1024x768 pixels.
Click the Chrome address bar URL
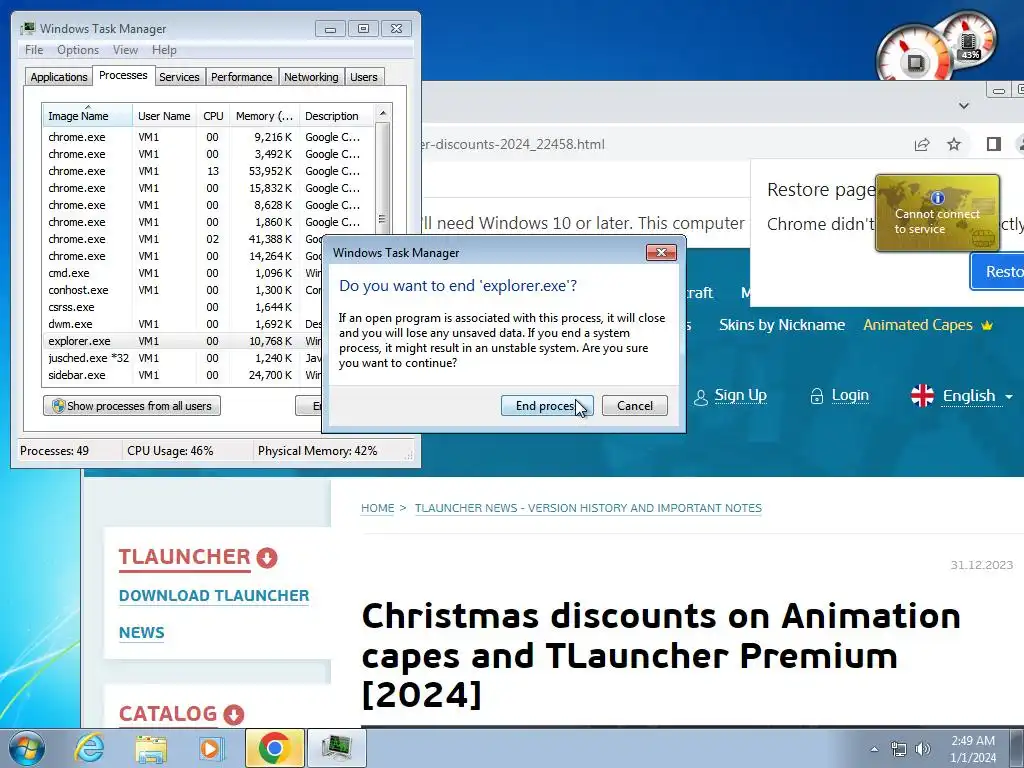coord(513,144)
